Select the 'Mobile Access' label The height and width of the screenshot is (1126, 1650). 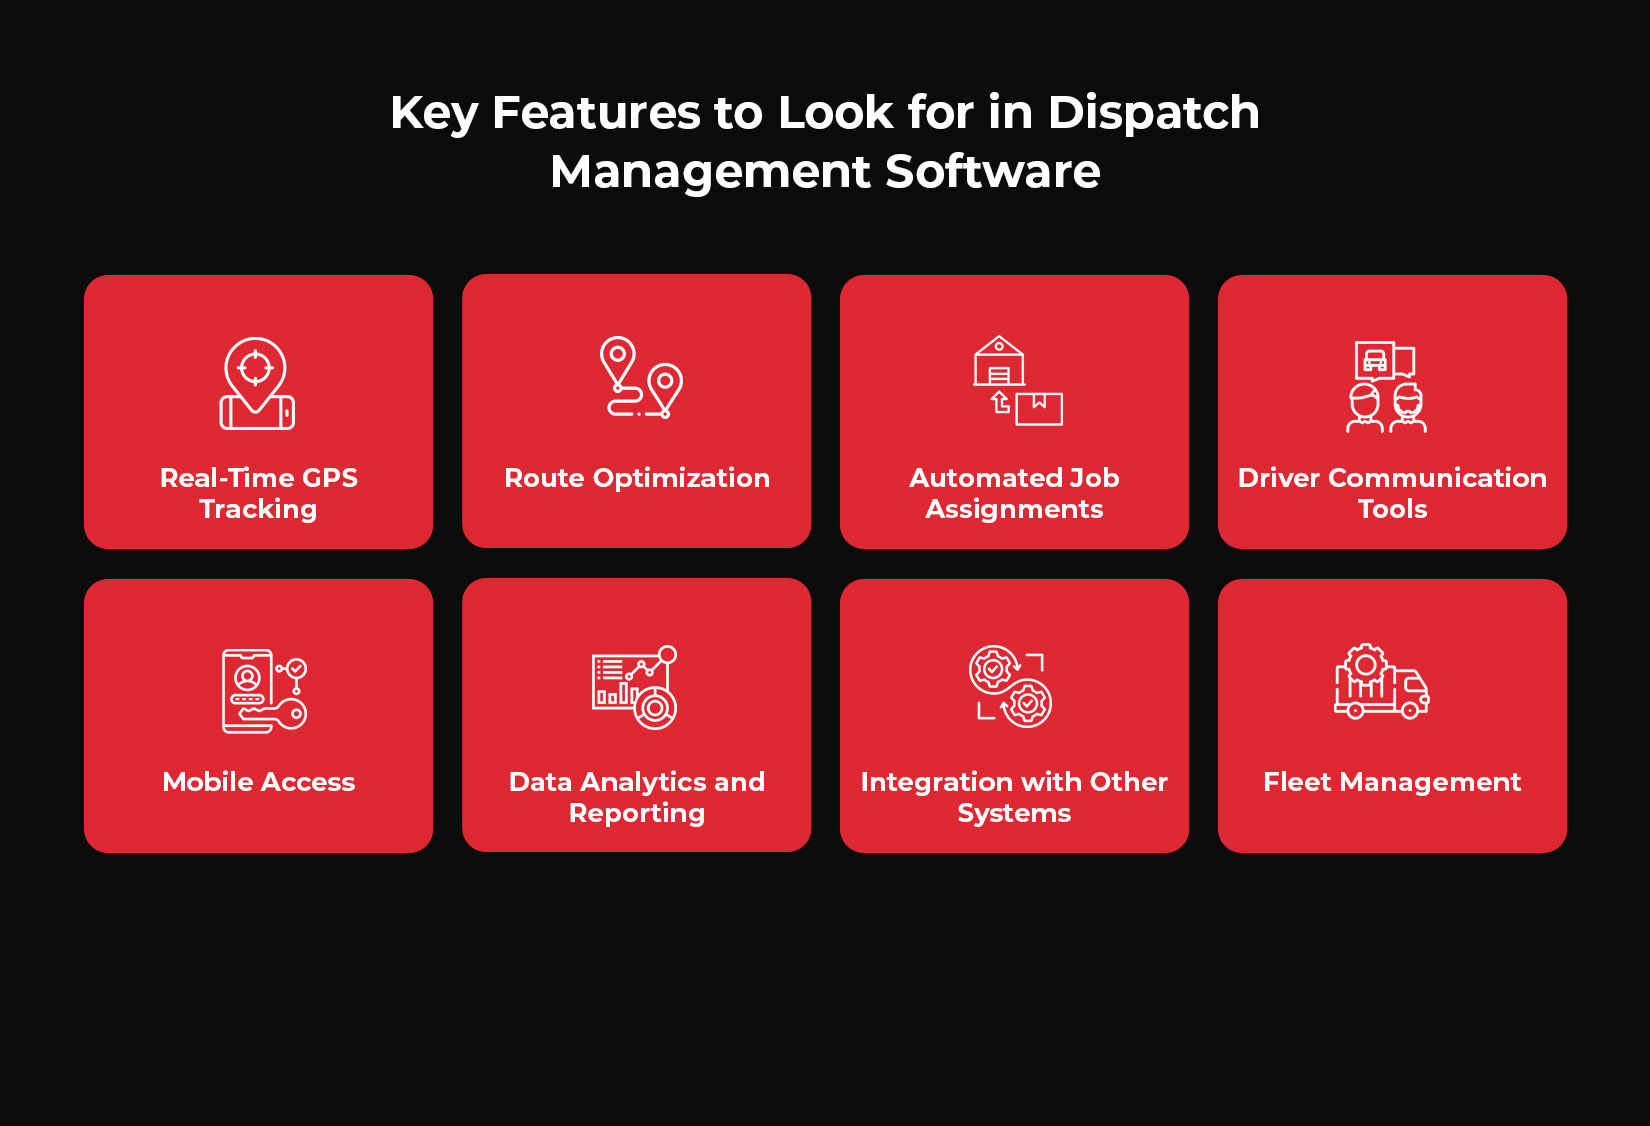[x=259, y=782]
